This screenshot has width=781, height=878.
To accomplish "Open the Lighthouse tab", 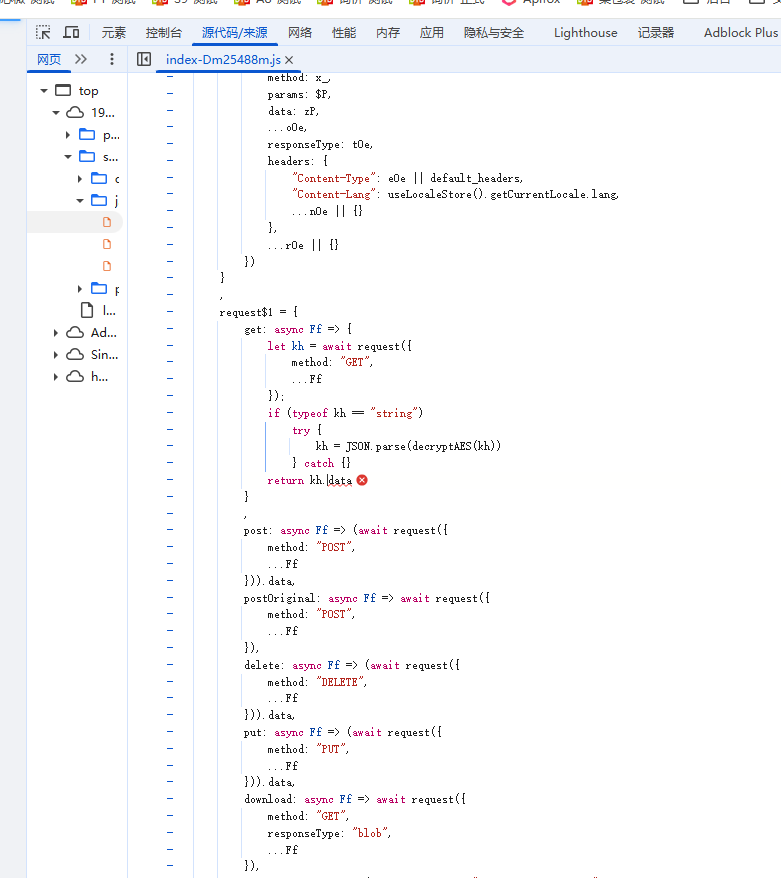I will tap(585, 33).
